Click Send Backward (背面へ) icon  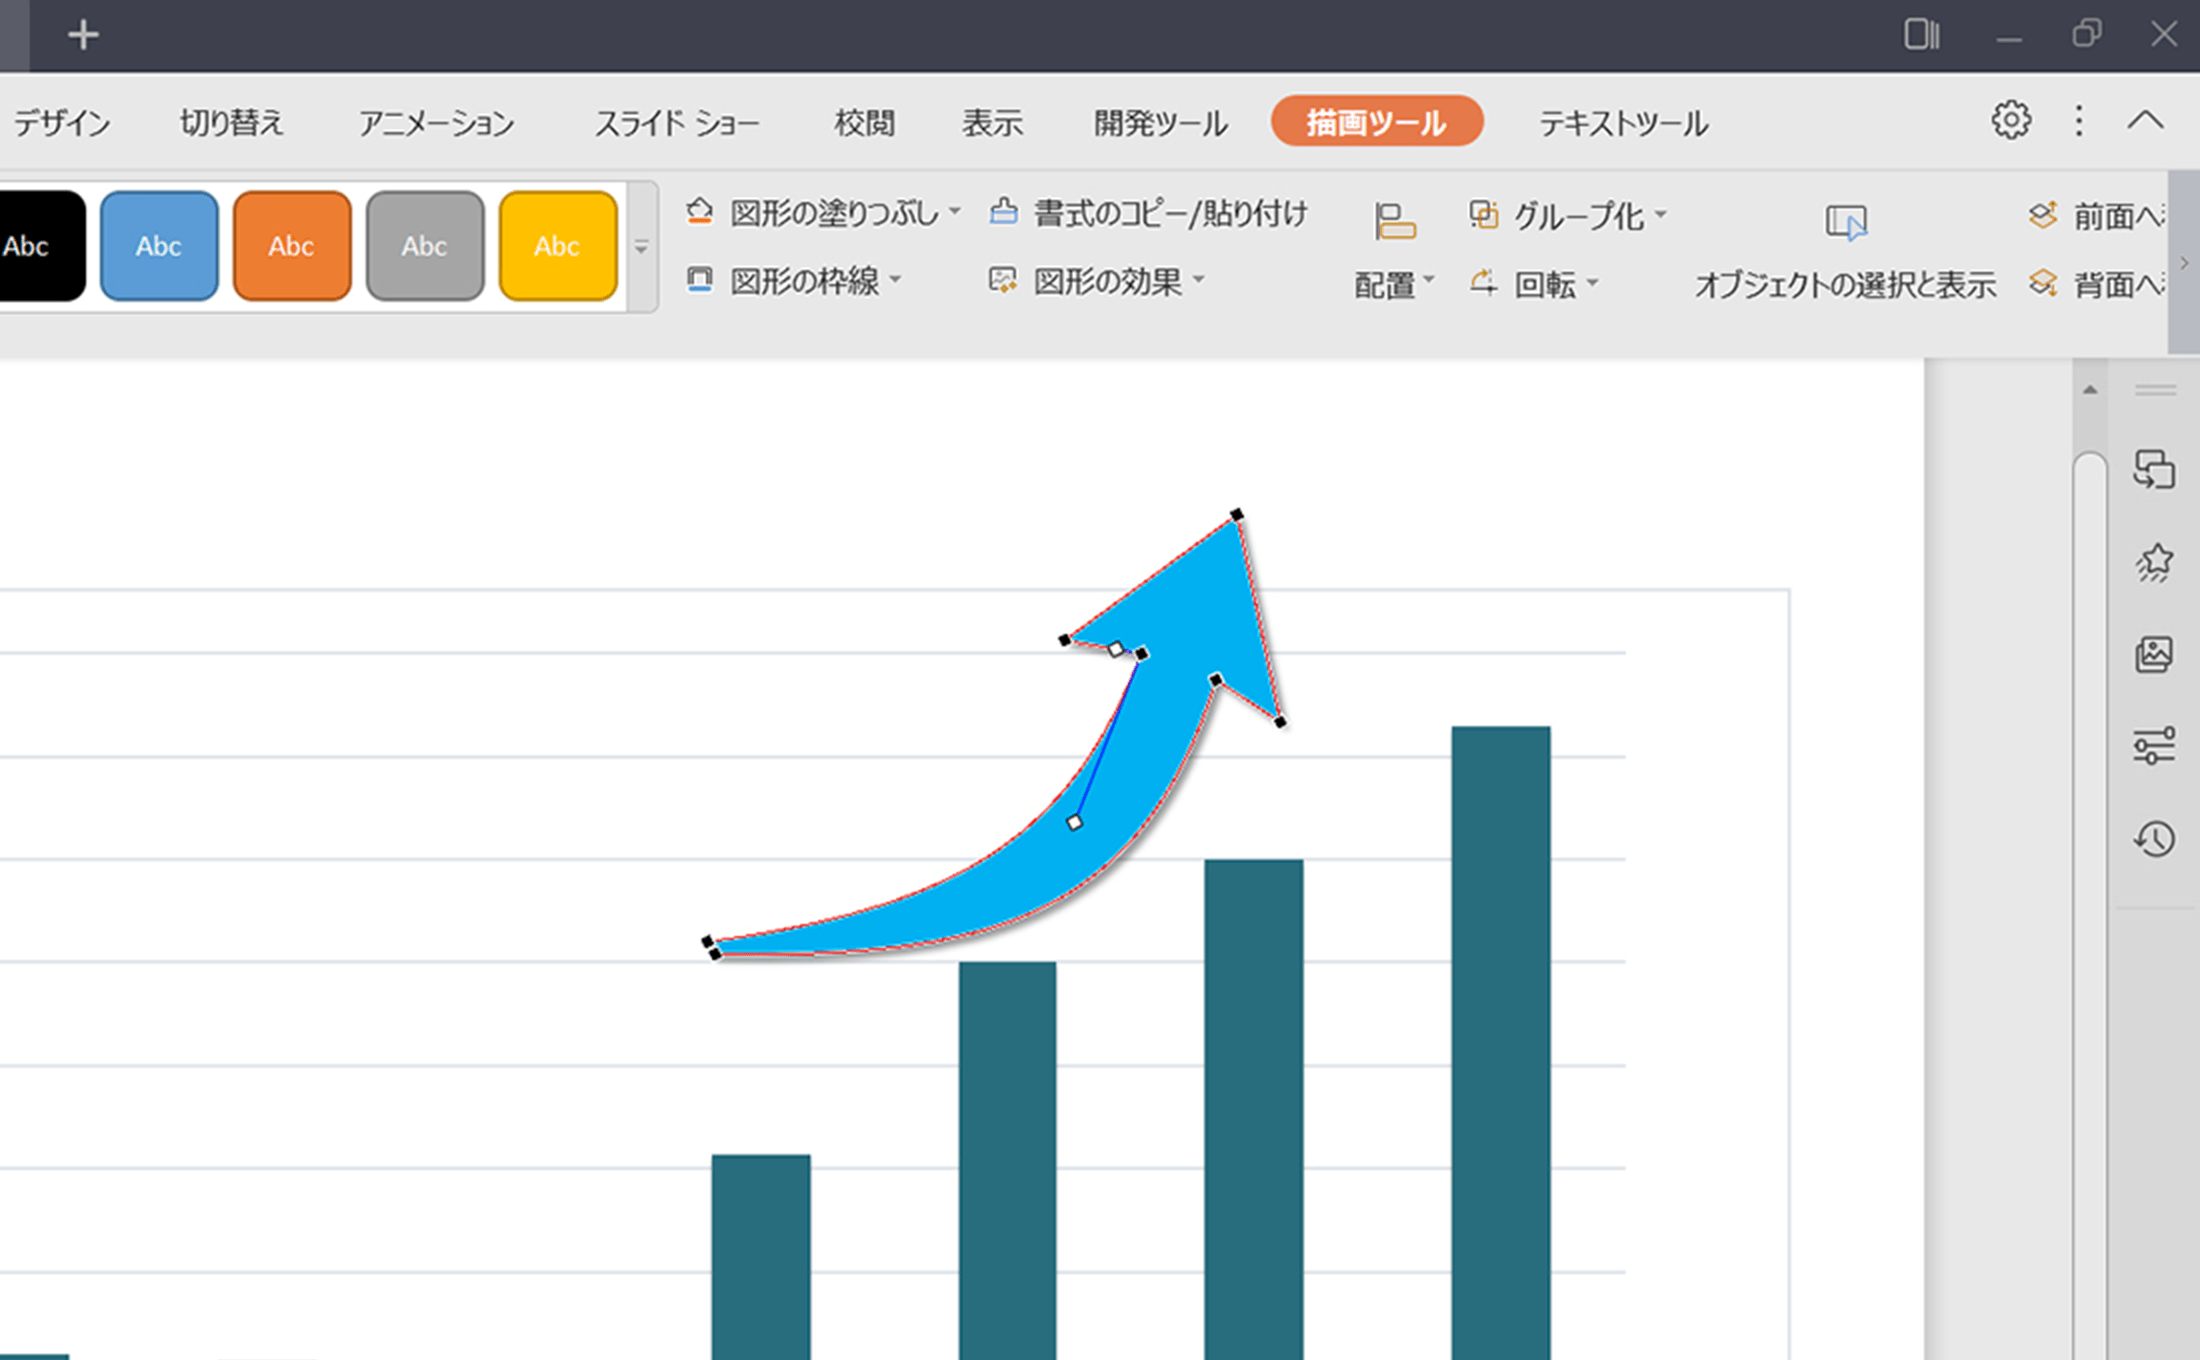coord(2043,284)
